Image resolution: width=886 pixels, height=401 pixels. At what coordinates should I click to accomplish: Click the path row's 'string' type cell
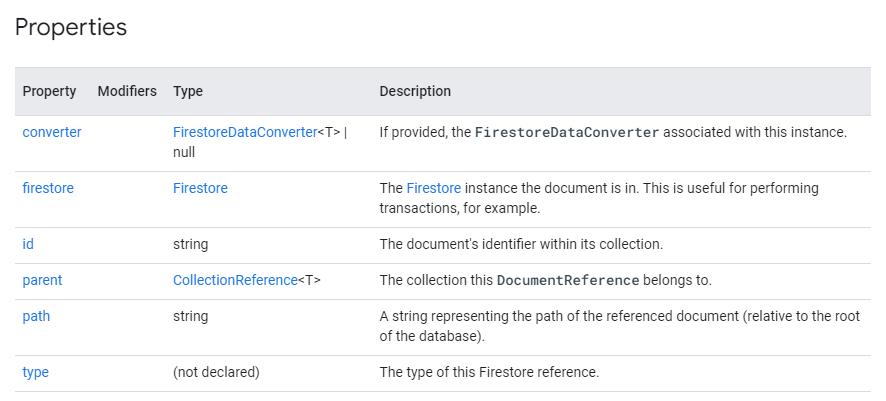point(190,316)
